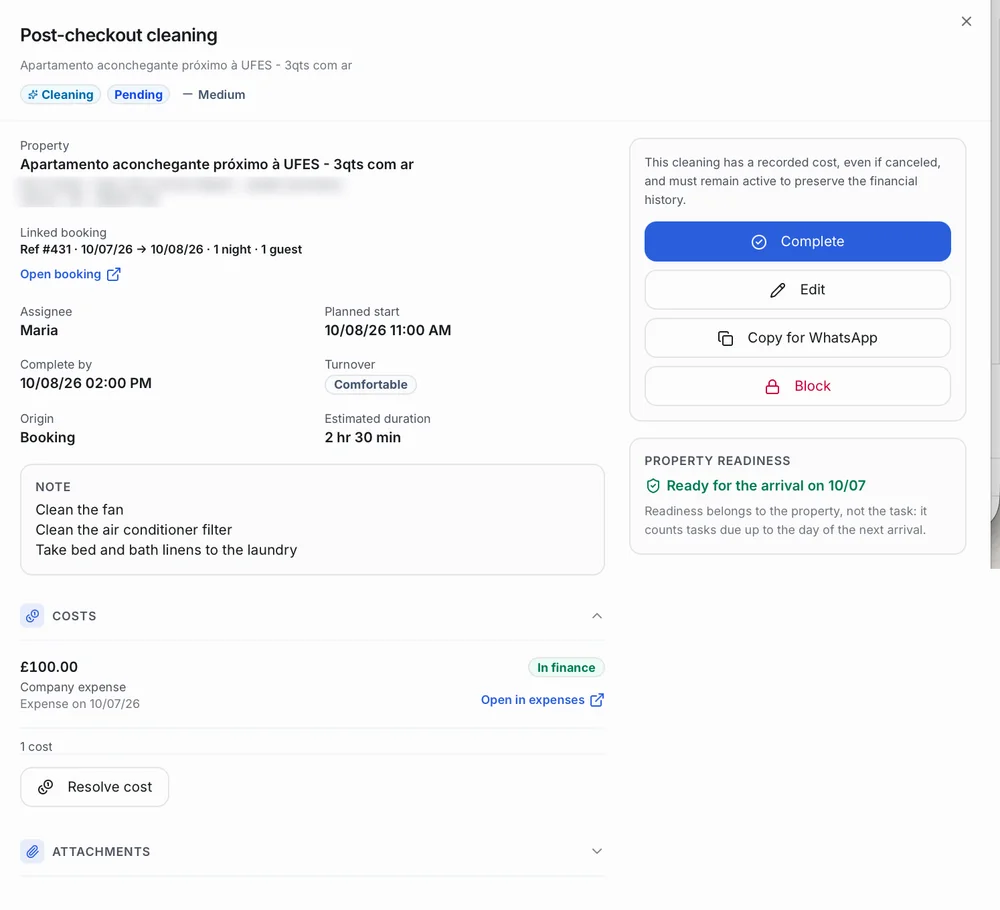Click the PROPERTY READINESS heading
The width and height of the screenshot is (1000, 910).
coord(717,460)
